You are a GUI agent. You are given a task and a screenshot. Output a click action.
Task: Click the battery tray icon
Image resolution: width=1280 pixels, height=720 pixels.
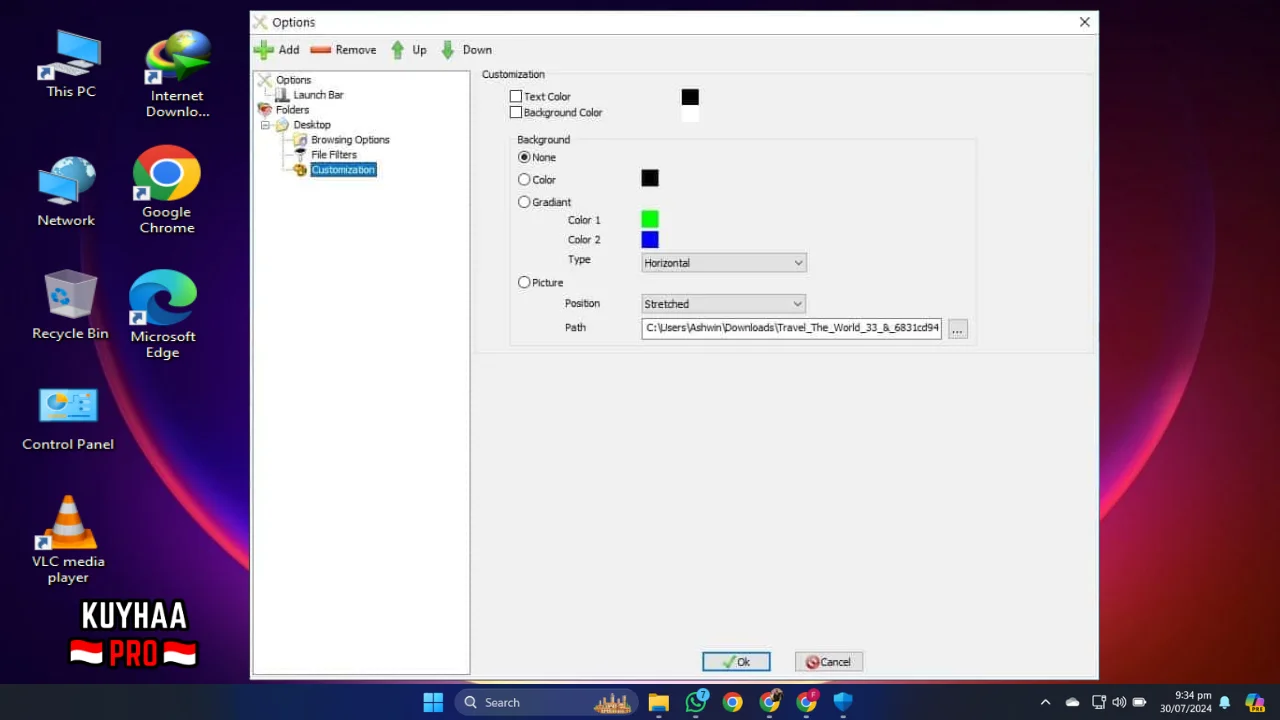[1139, 702]
